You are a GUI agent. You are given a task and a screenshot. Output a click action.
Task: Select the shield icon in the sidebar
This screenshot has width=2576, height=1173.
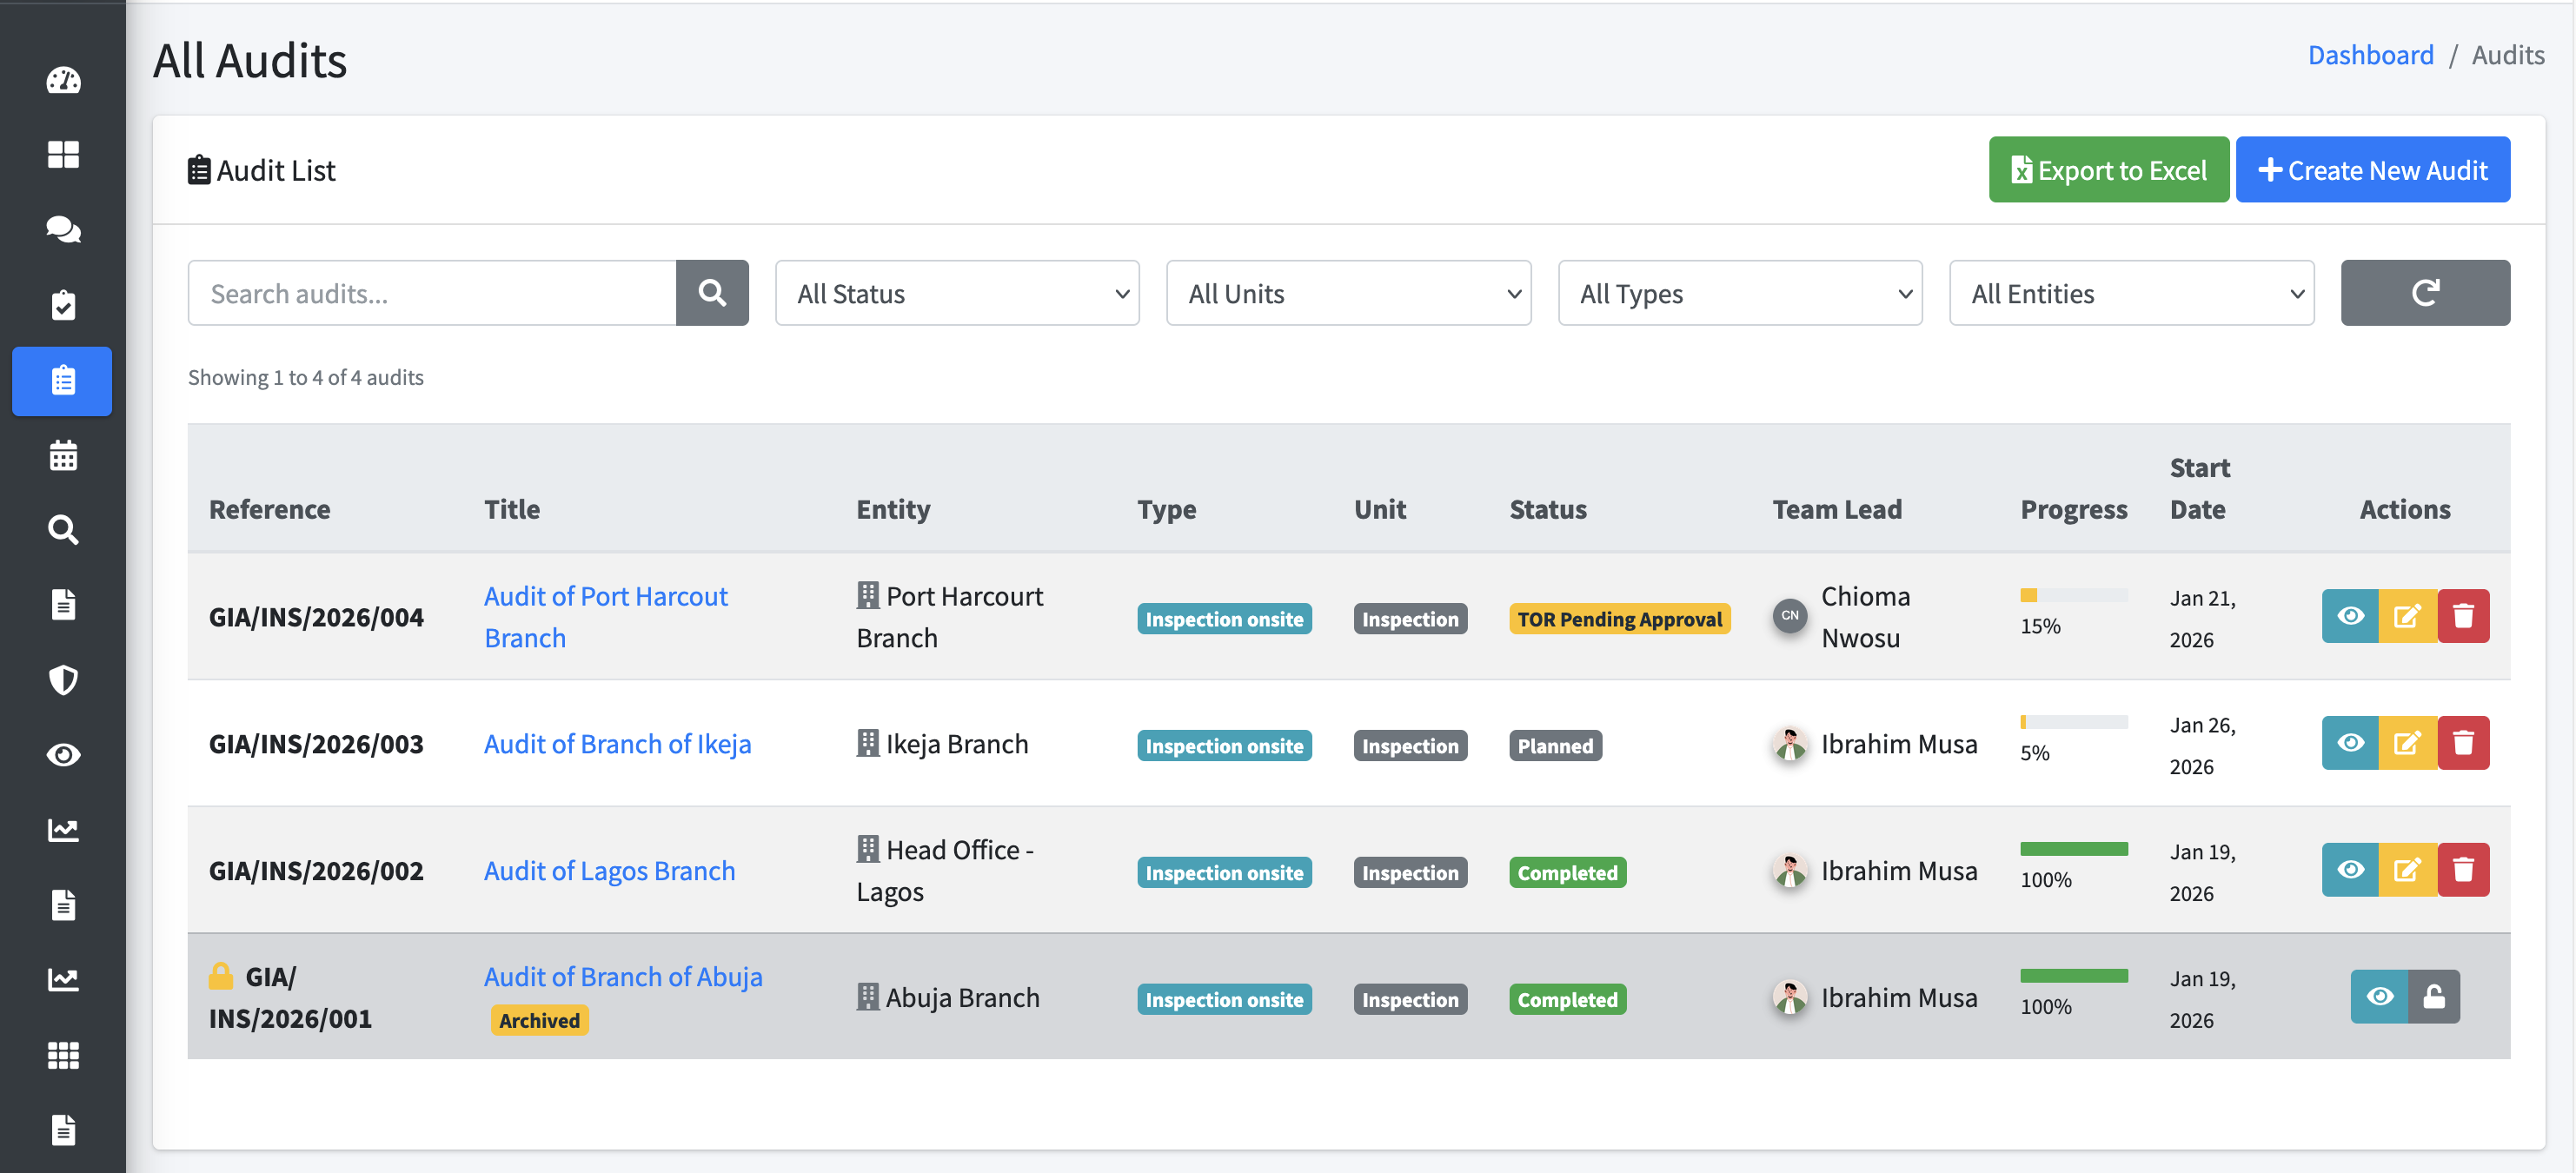tap(62, 680)
